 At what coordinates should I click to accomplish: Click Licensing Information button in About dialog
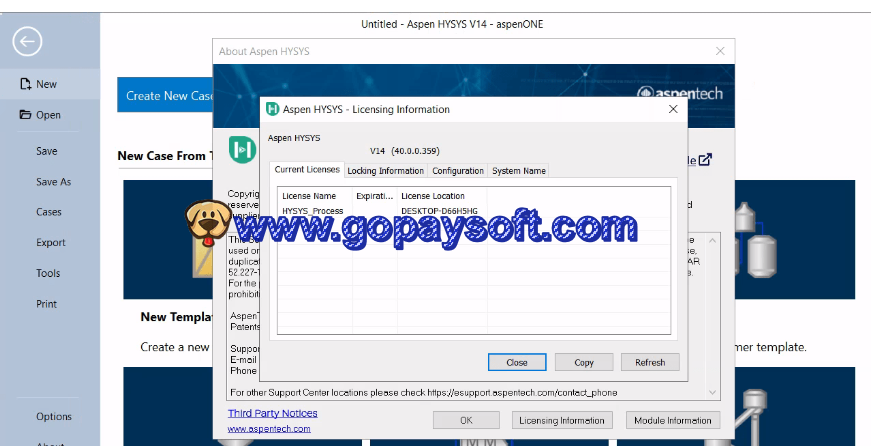coord(562,420)
